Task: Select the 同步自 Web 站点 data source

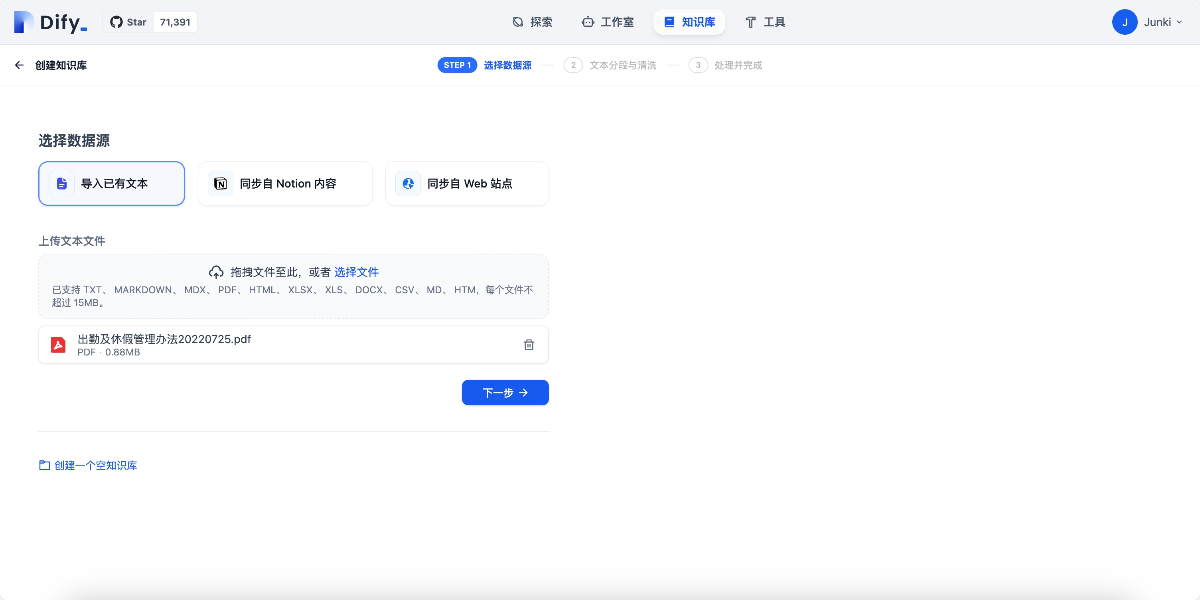Action: (466, 183)
